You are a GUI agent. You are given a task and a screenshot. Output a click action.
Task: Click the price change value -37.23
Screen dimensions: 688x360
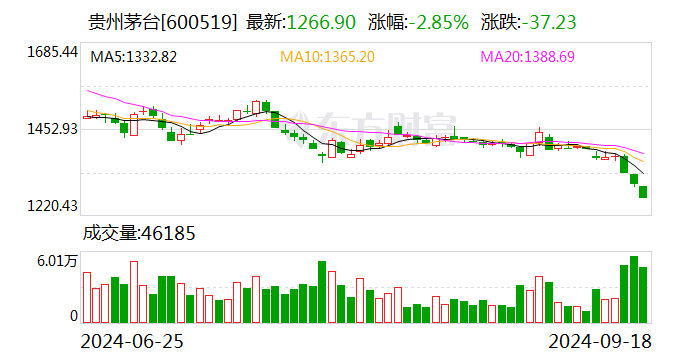pos(548,22)
